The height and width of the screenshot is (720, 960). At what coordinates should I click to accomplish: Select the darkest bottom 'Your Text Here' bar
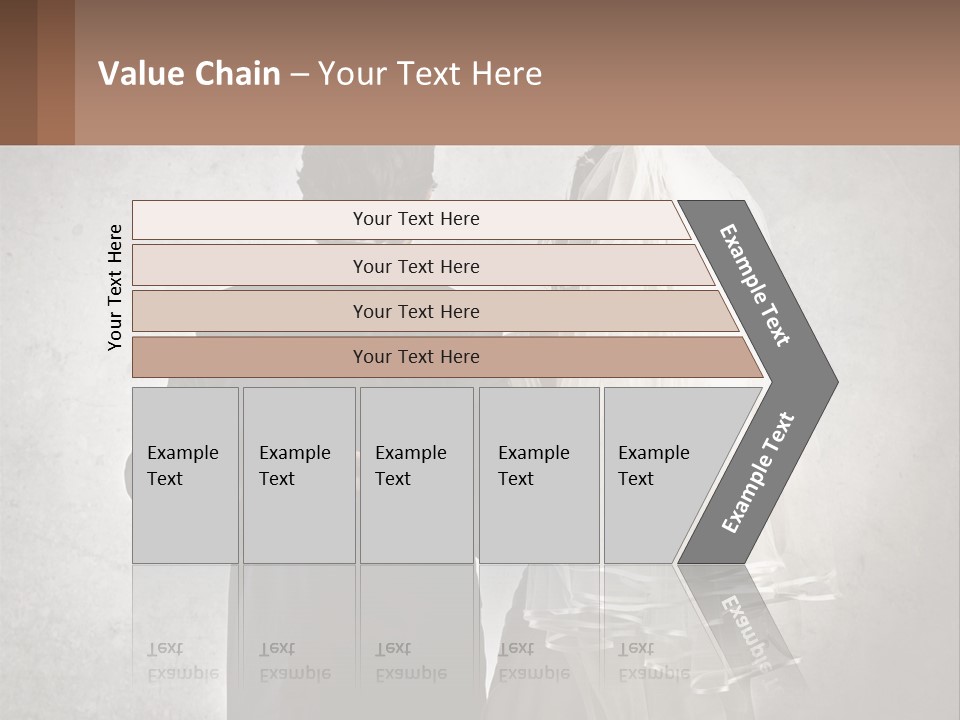point(415,357)
